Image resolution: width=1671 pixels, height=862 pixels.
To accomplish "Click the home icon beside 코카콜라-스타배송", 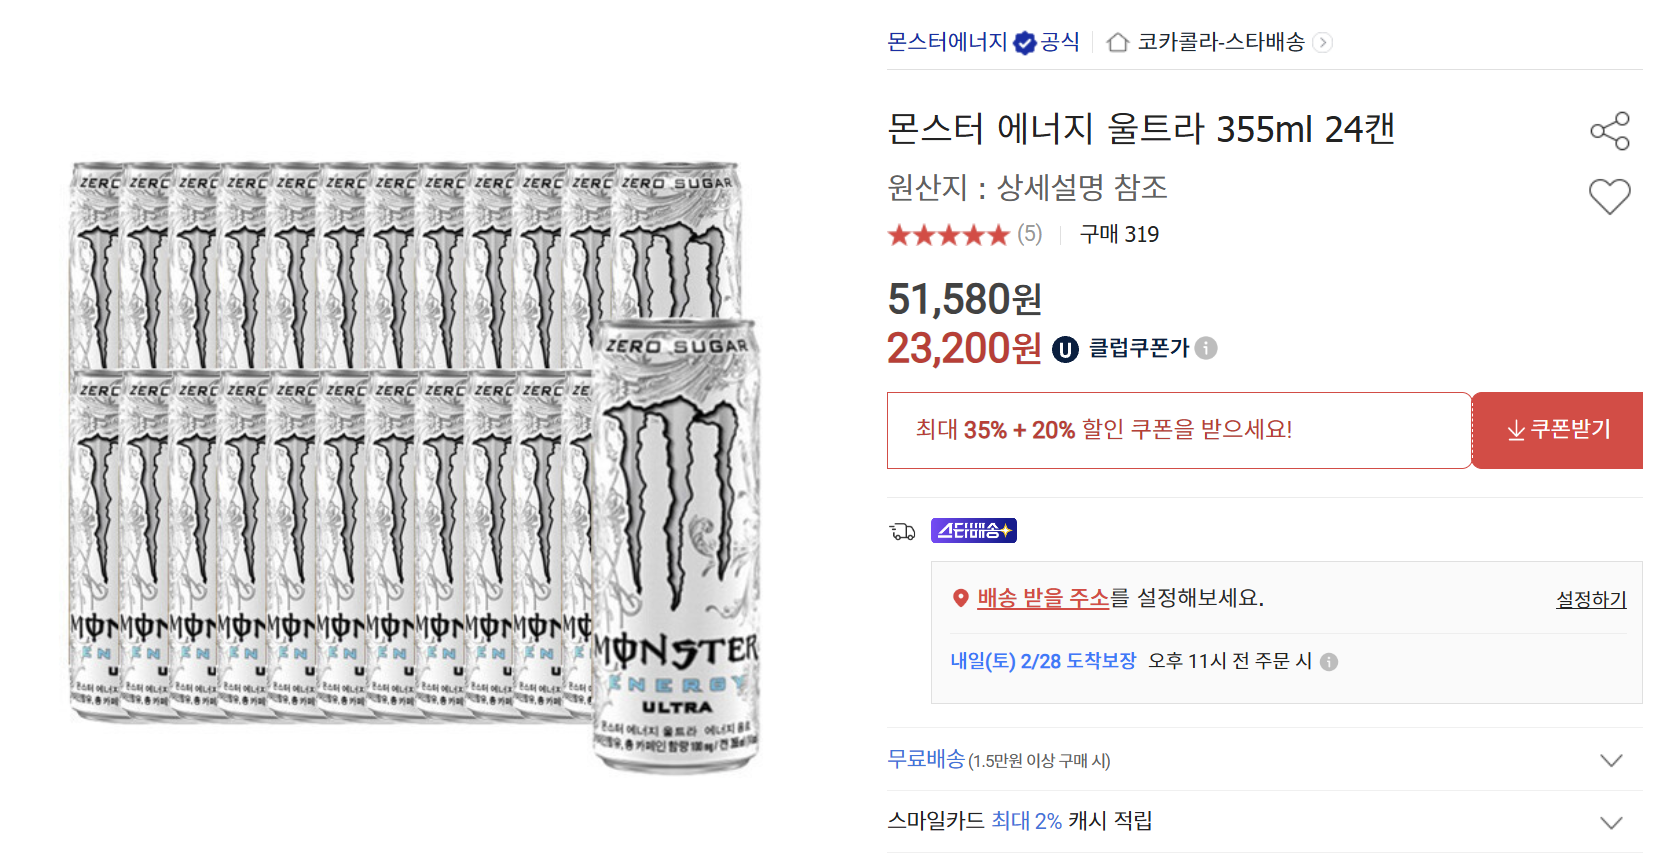I will pos(1118,42).
